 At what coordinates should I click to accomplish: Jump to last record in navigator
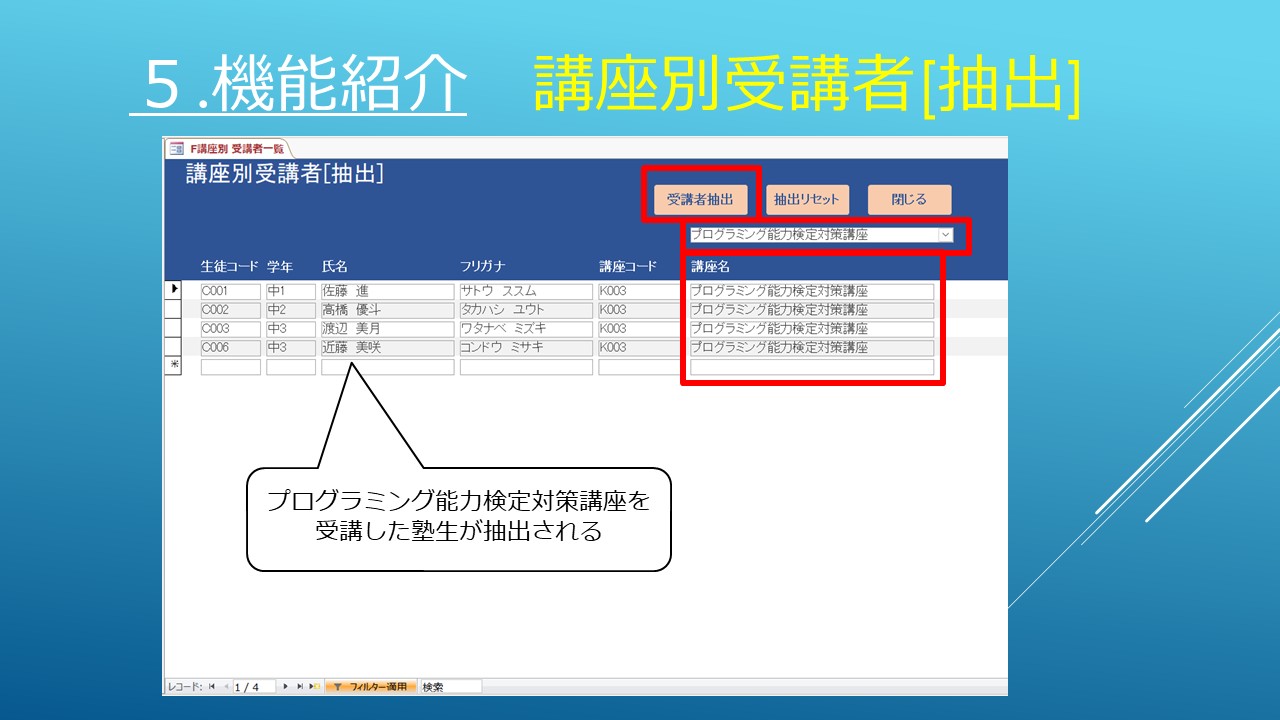pyautogui.click(x=300, y=687)
